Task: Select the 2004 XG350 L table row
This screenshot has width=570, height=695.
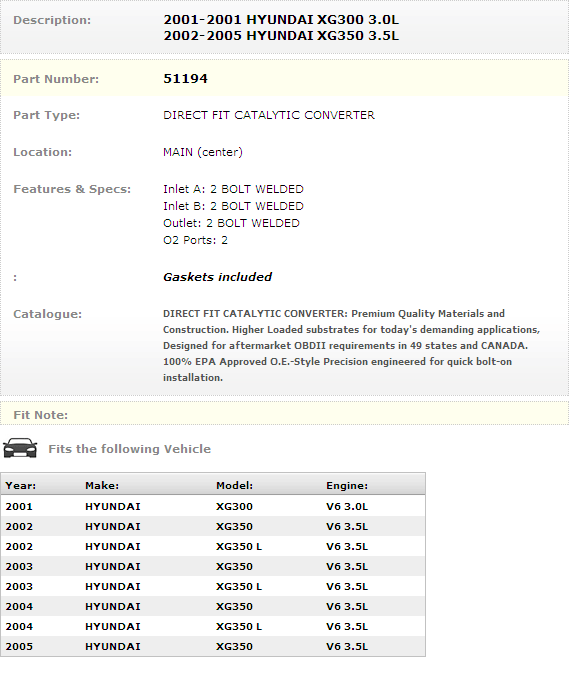Action: [x=213, y=626]
